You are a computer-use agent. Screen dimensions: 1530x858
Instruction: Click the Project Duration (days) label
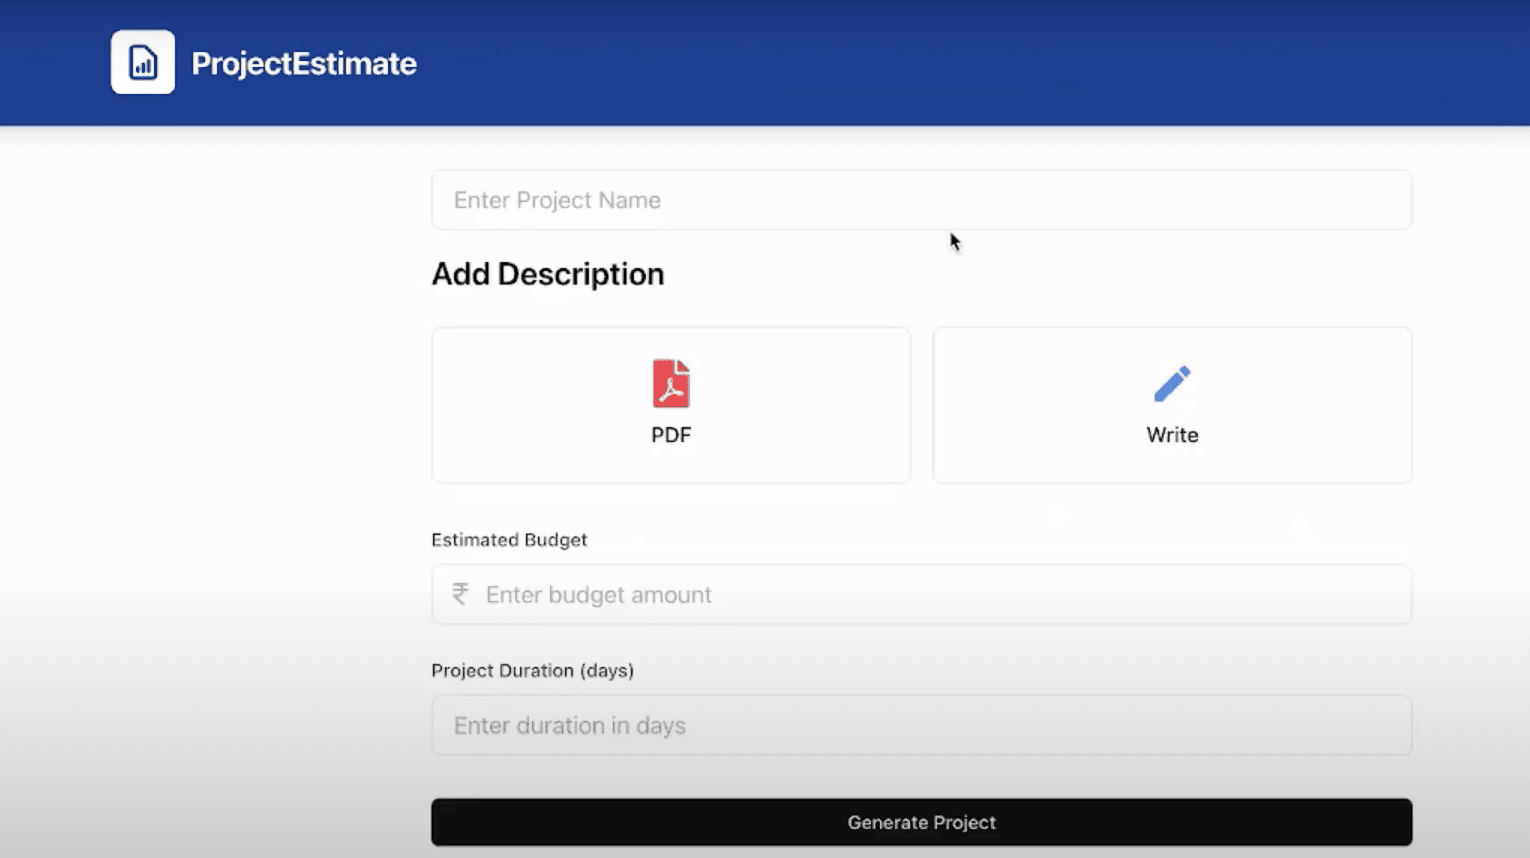(533, 671)
